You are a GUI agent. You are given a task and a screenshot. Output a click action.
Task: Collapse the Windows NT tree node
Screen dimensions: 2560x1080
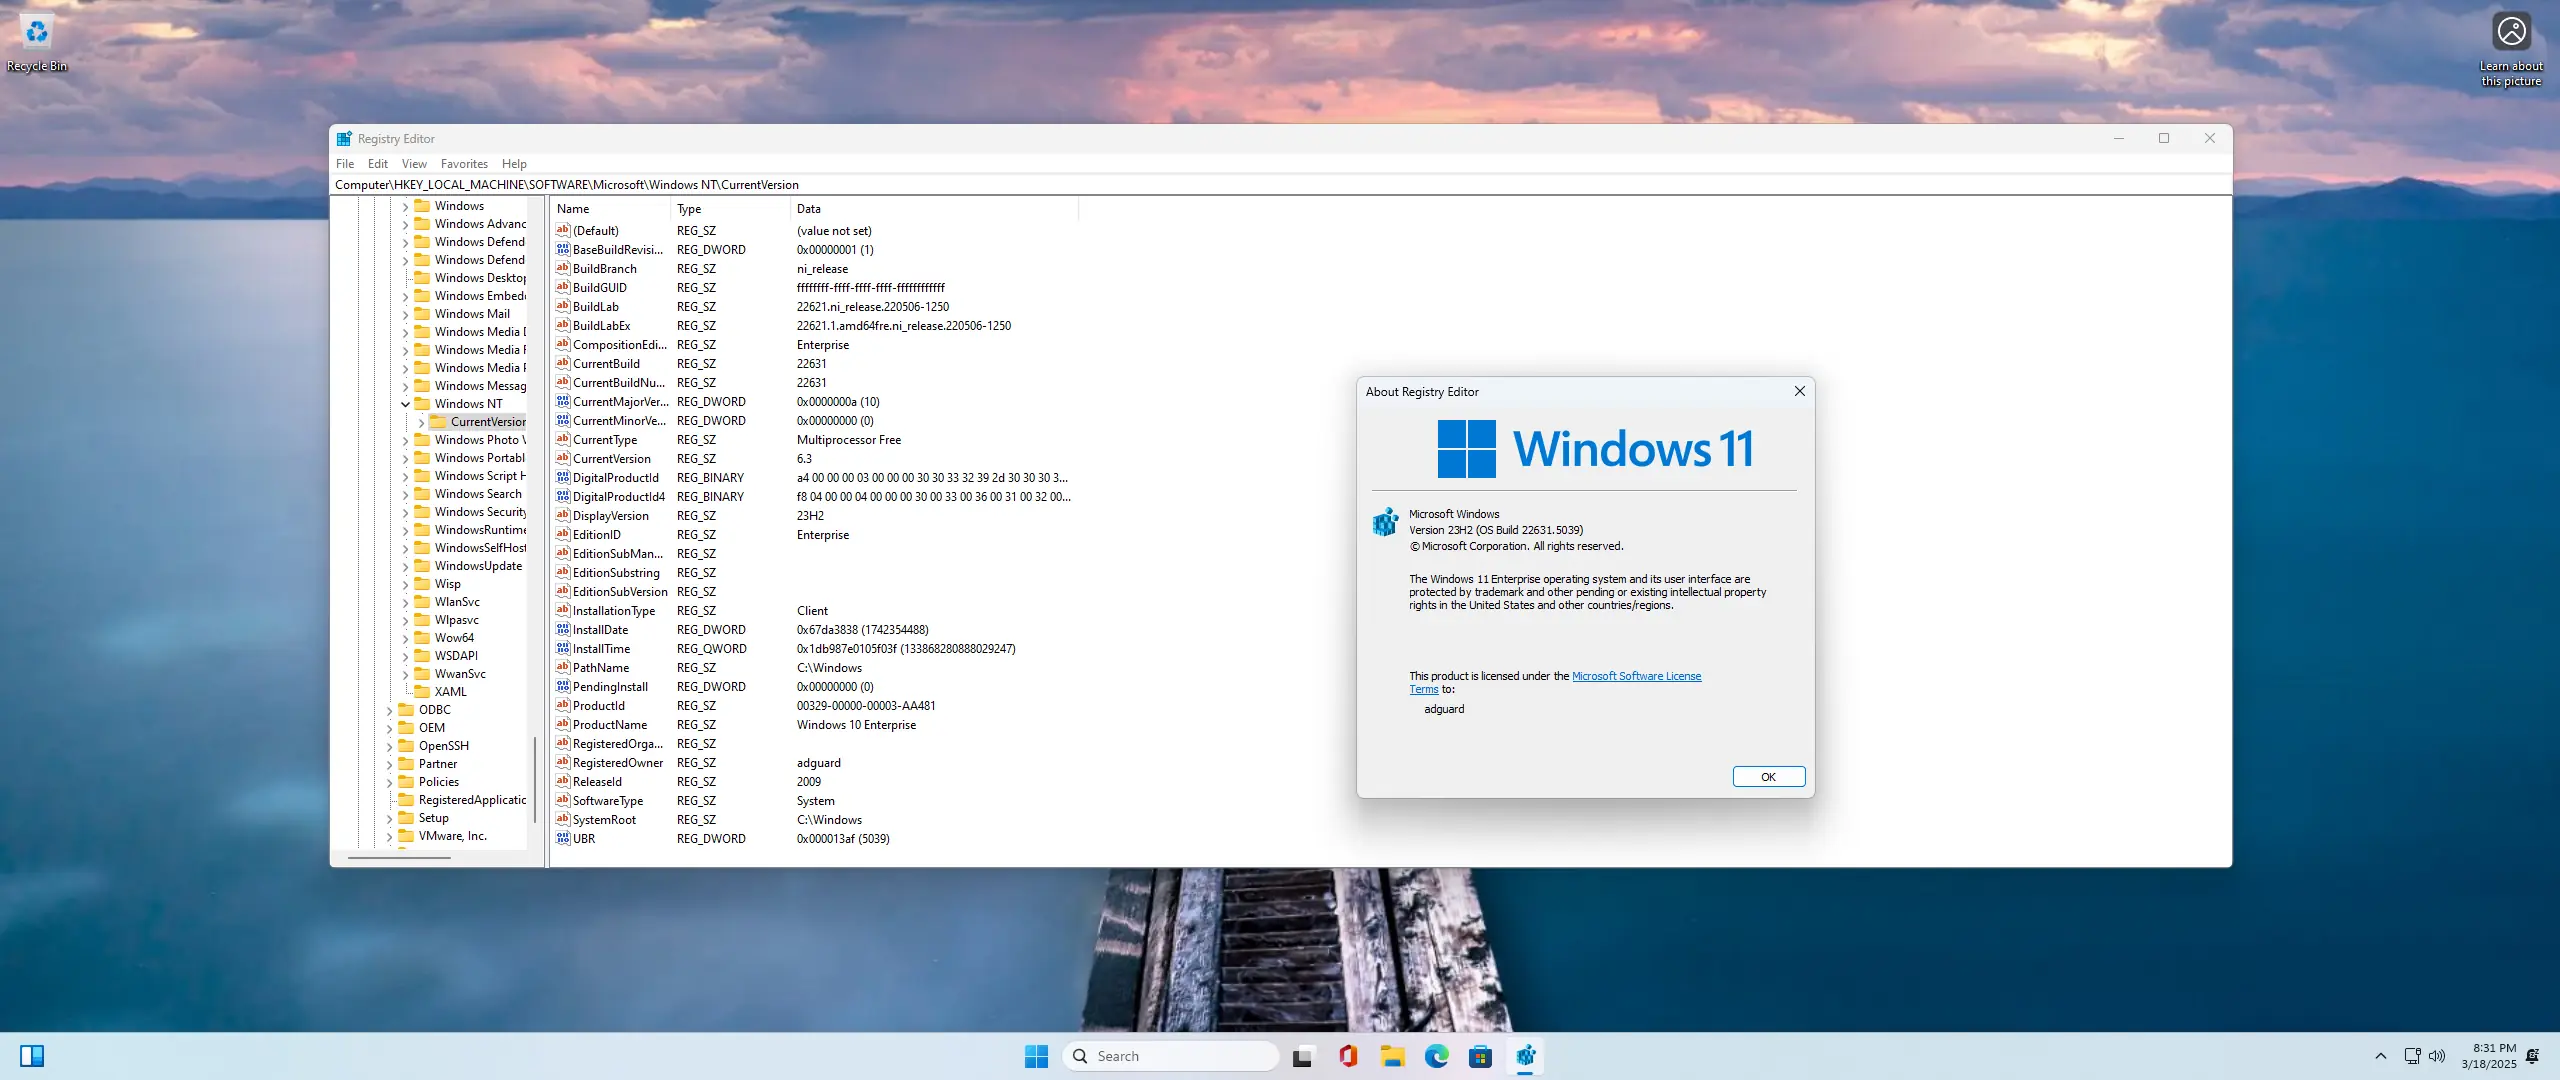405,404
